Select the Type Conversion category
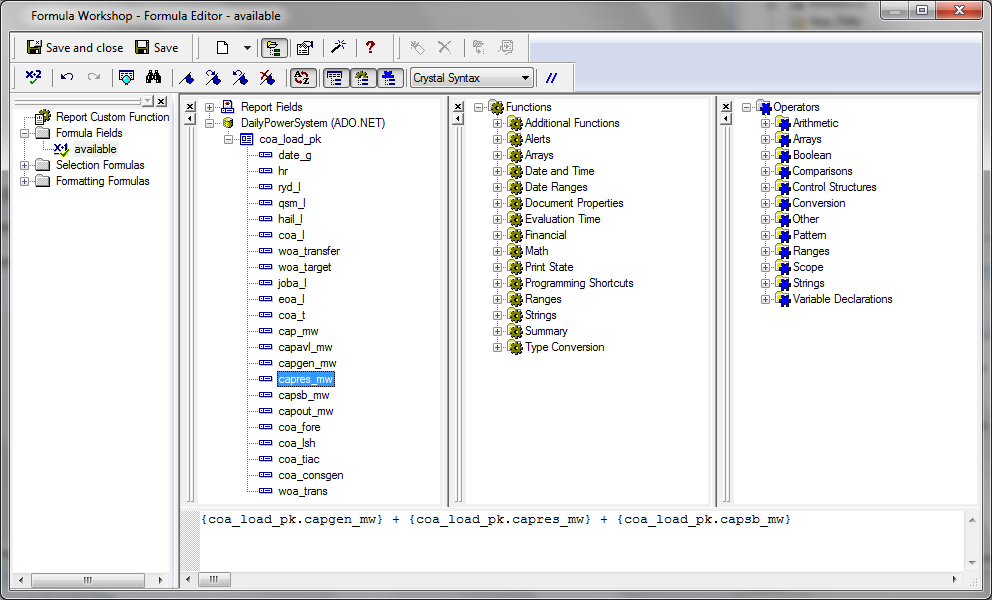 [x=564, y=347]
